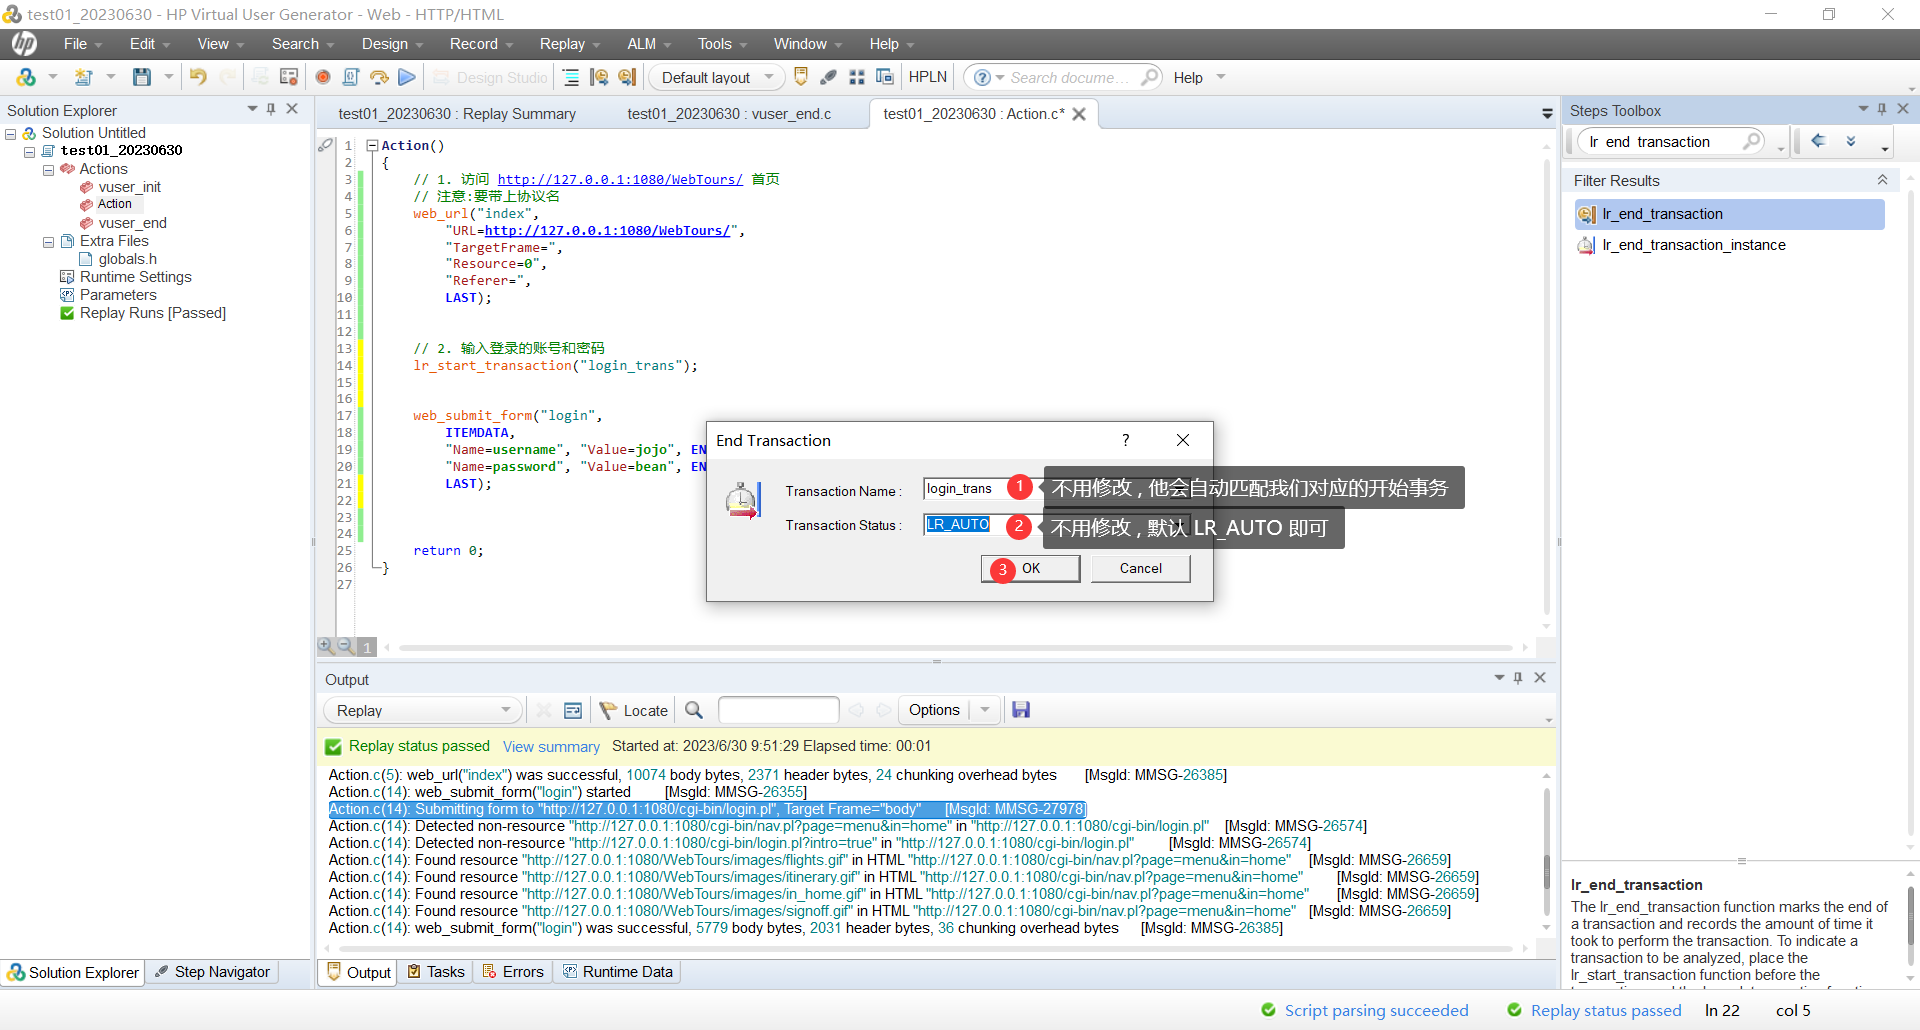Click the double-chevron icon in Steps Toolbox
The image size is (1920, 1030).
pyautogui.click(x=1851, y=141)
